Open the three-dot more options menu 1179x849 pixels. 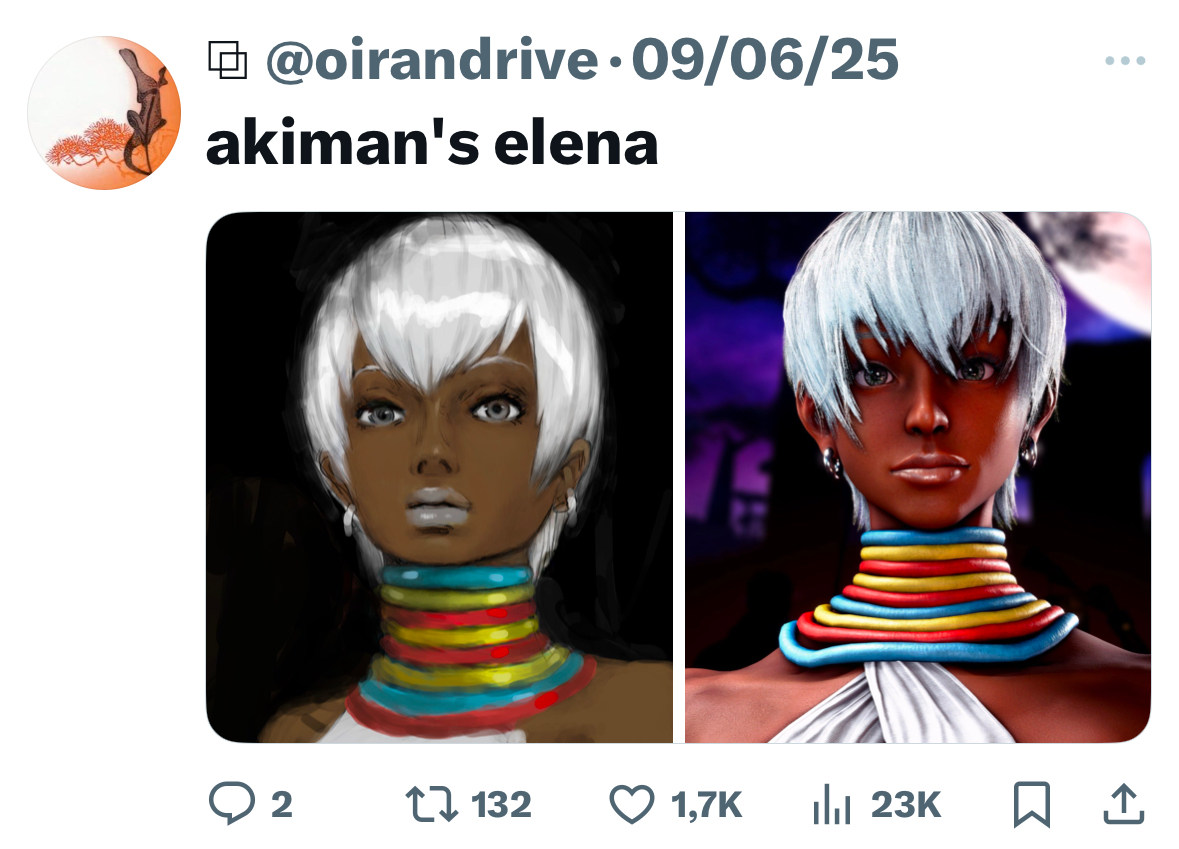(x=1125, y=60)
